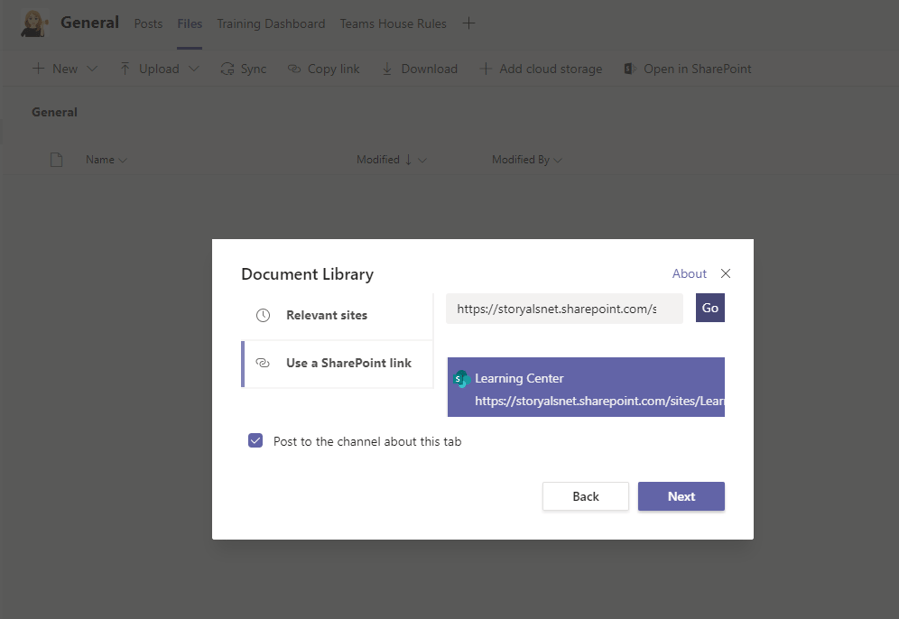Expand the Upload dropdown chevron
This screenshot has height=619, width=899.
tap(194, 69)
